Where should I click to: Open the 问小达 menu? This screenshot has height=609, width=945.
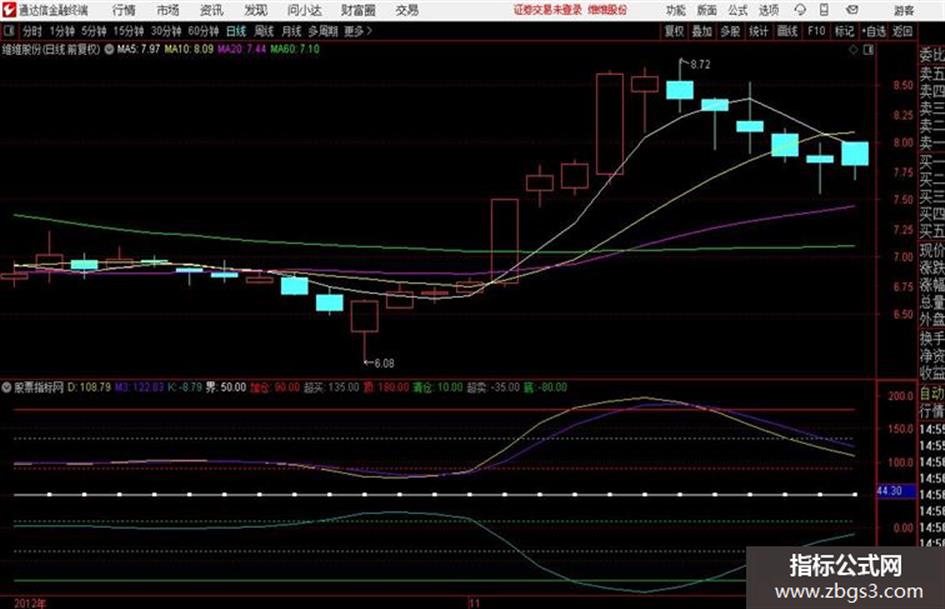pos(305,10)
